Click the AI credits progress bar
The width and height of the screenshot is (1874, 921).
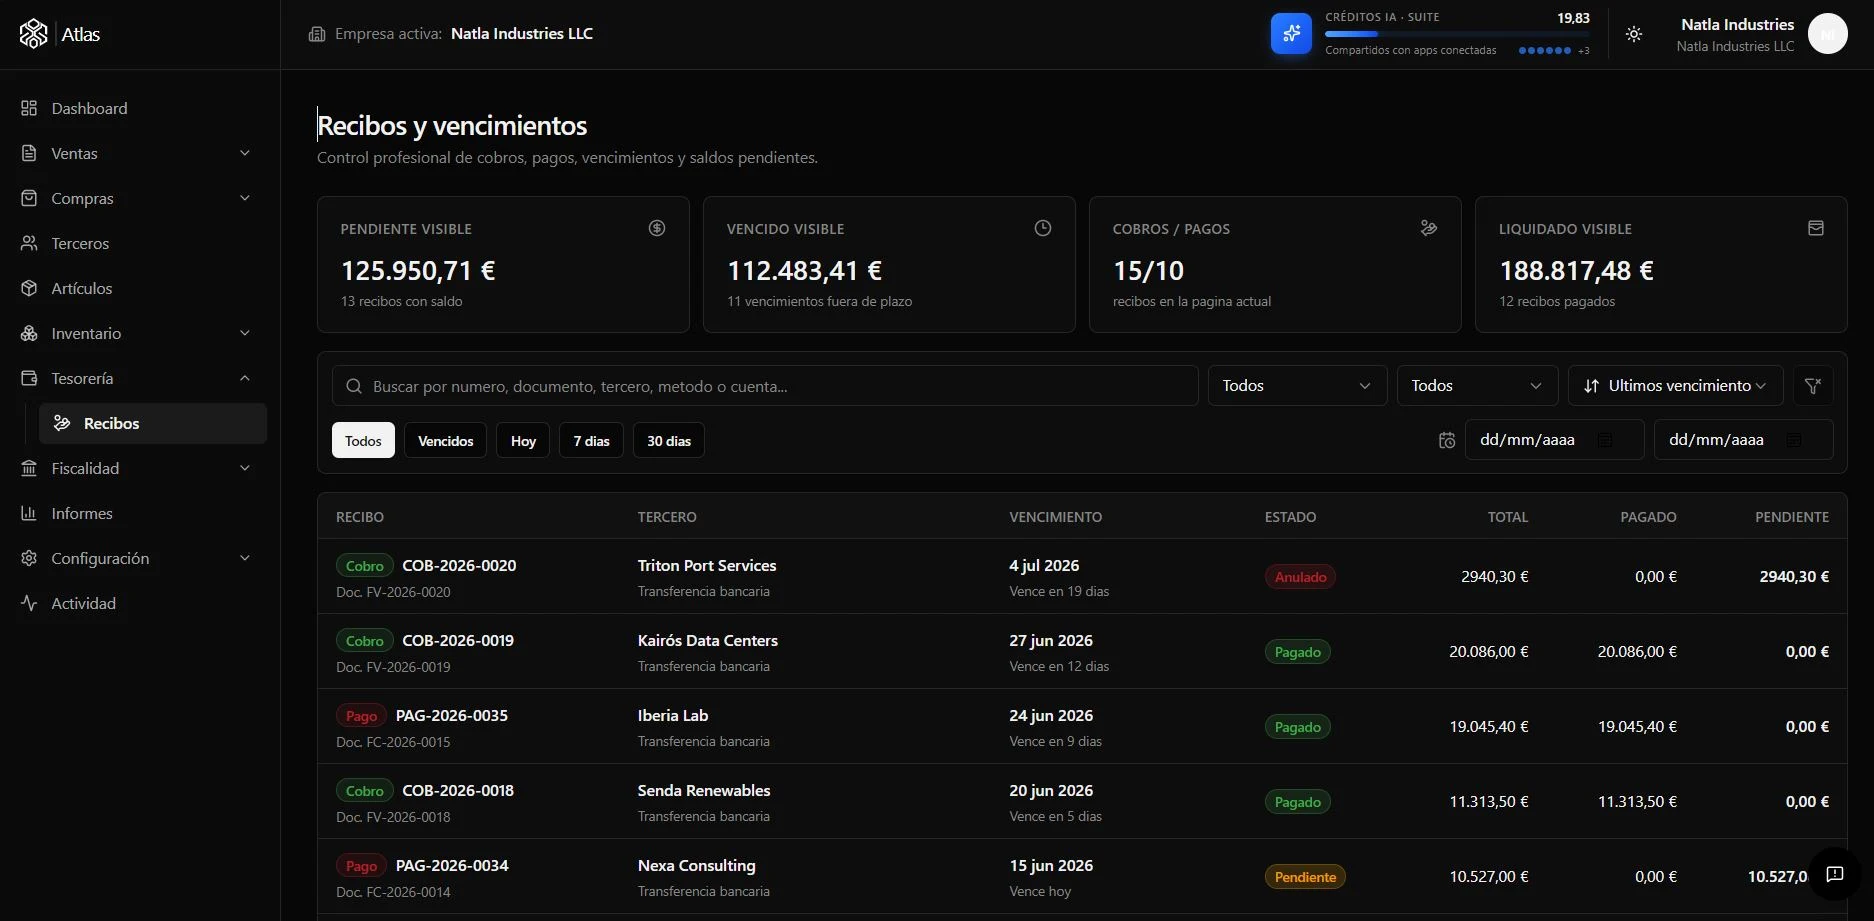(x=1457, y=34)
